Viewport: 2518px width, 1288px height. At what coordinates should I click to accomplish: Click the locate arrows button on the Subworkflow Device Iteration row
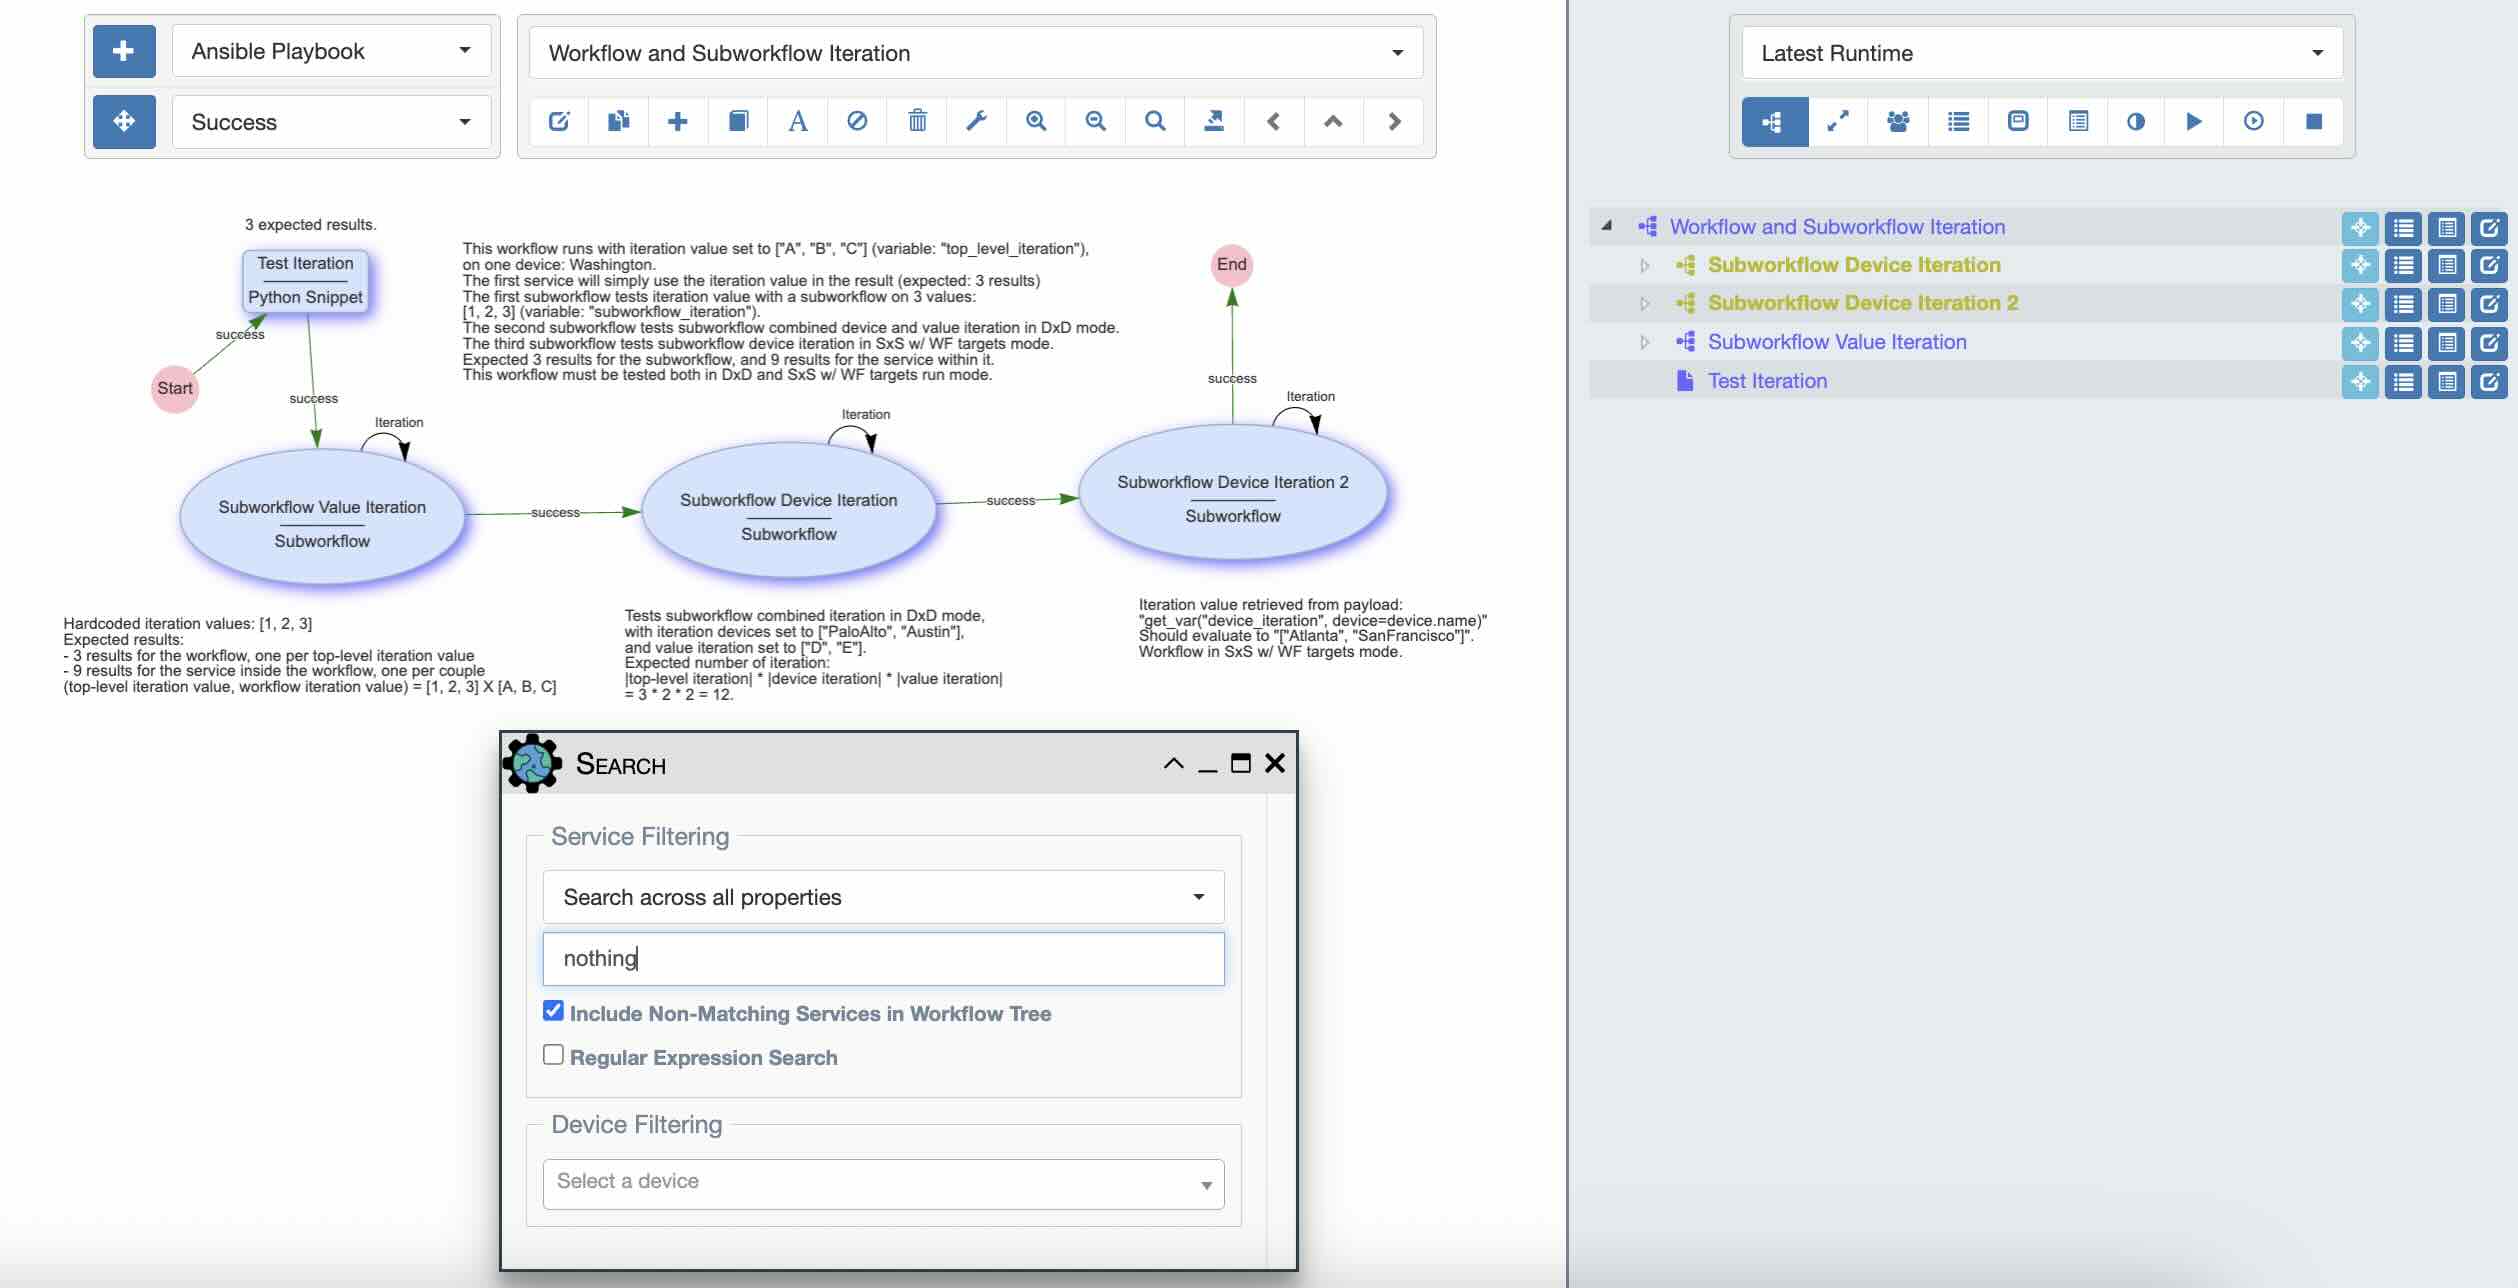pyautogui.click(x=2360, y=265)
